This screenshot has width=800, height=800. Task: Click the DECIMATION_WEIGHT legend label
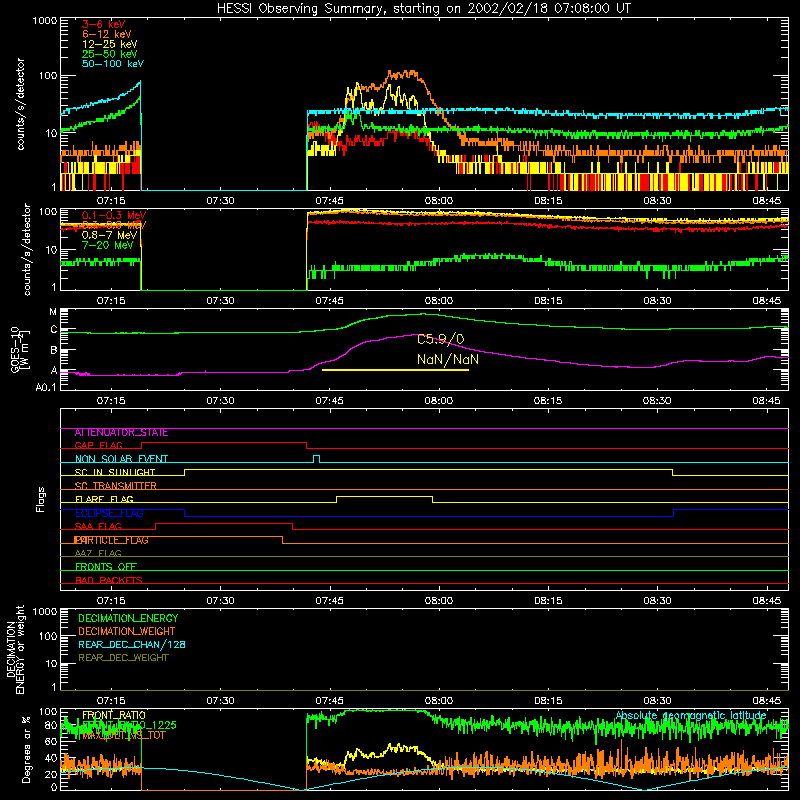click(x=127, y=631)
